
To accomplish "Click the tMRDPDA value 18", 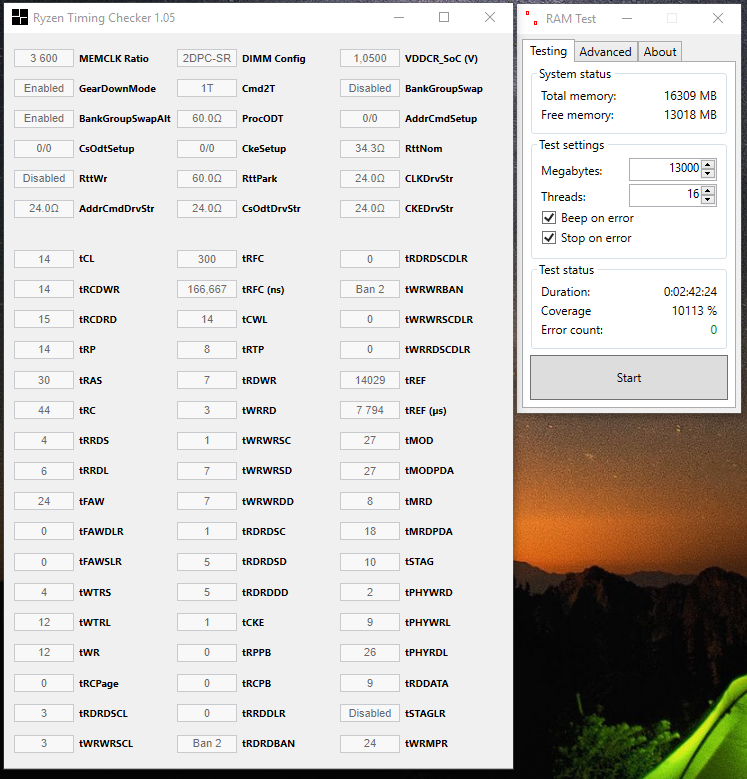I will pos(370,531).
